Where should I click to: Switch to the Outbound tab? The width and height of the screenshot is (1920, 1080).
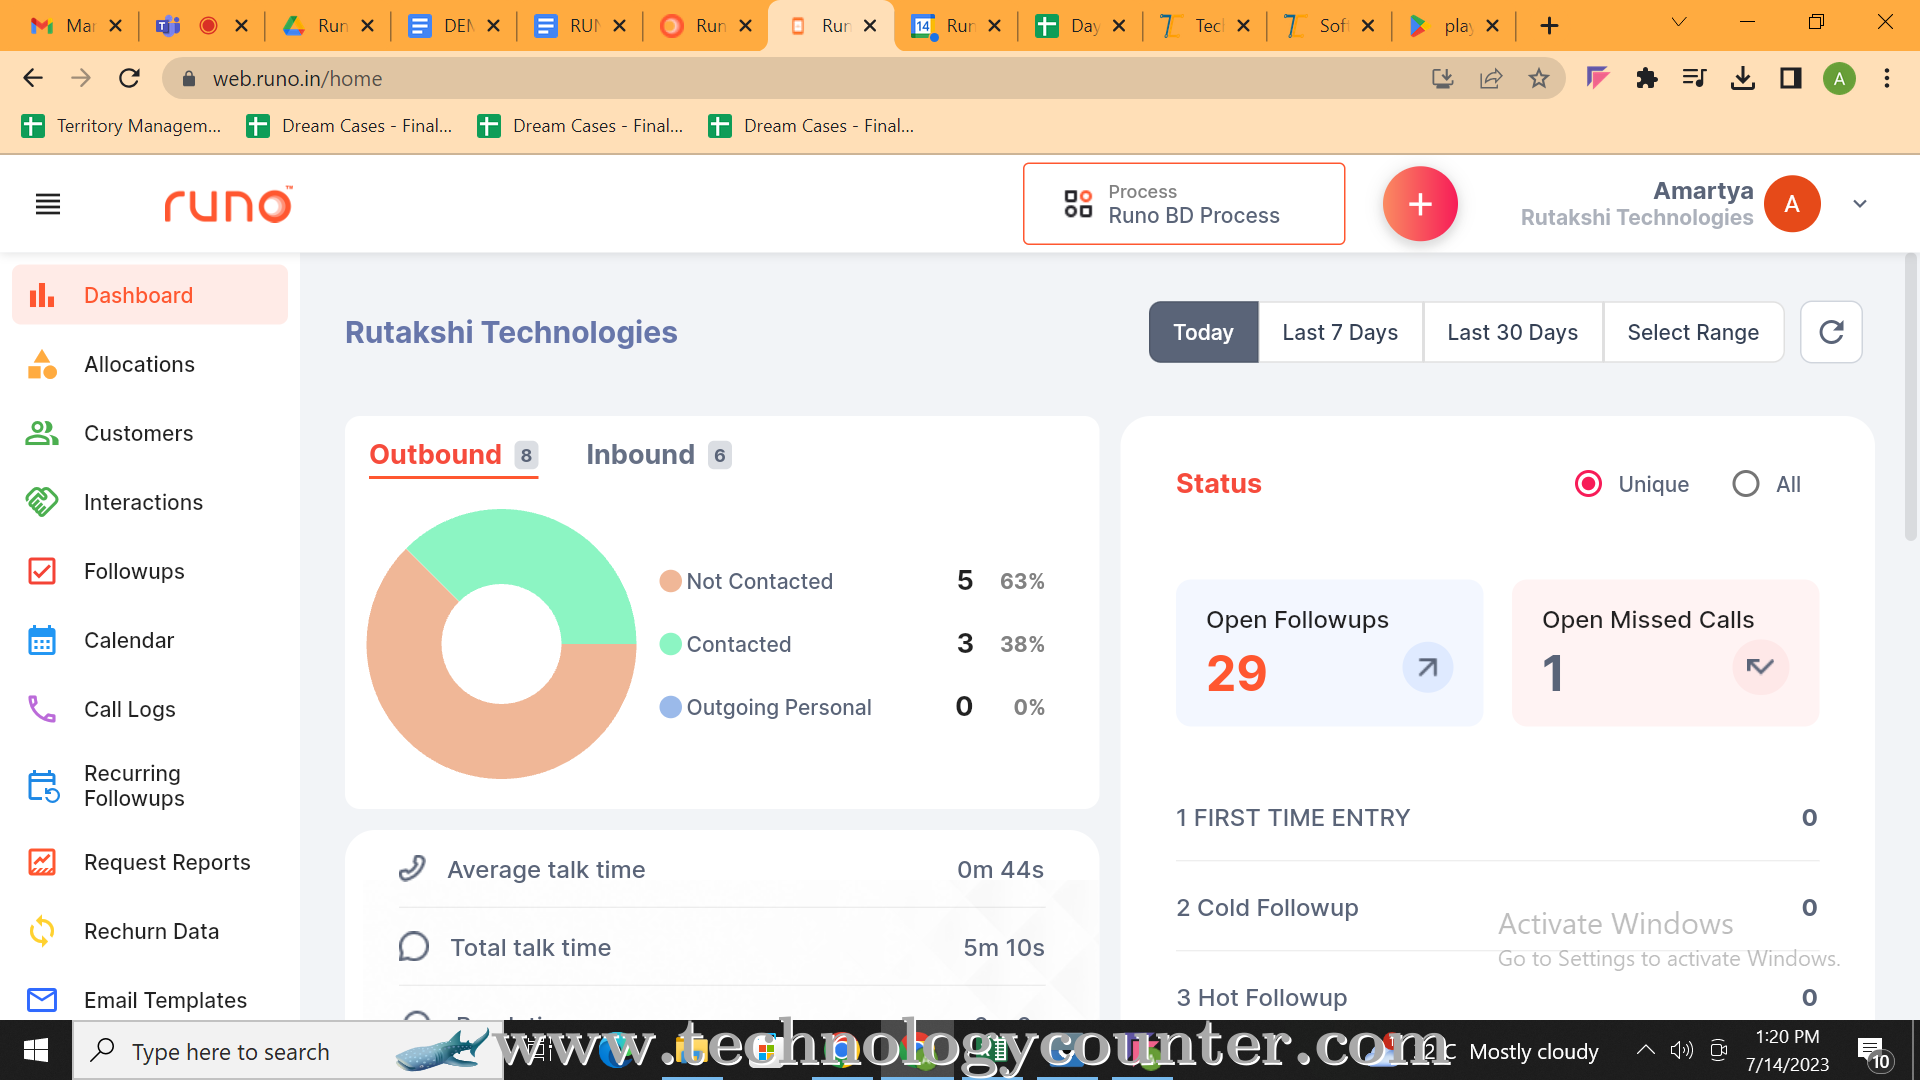[x=453, y=455]
